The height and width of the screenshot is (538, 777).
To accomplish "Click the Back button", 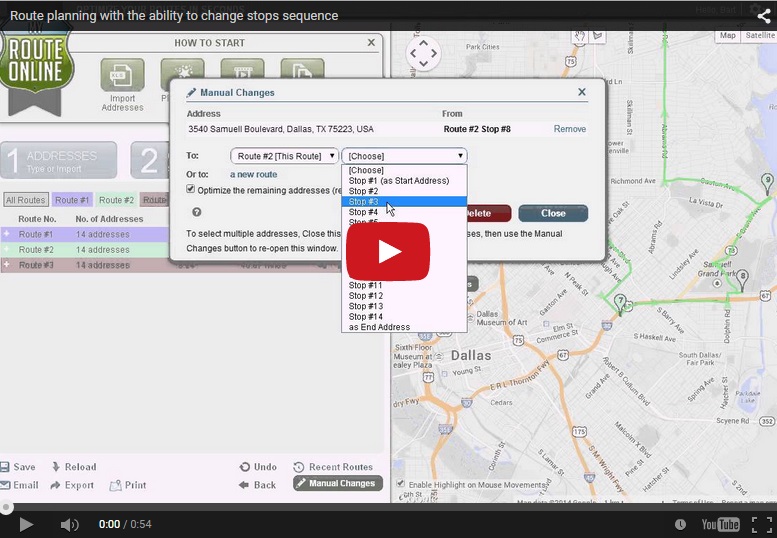I will [257, 485].
